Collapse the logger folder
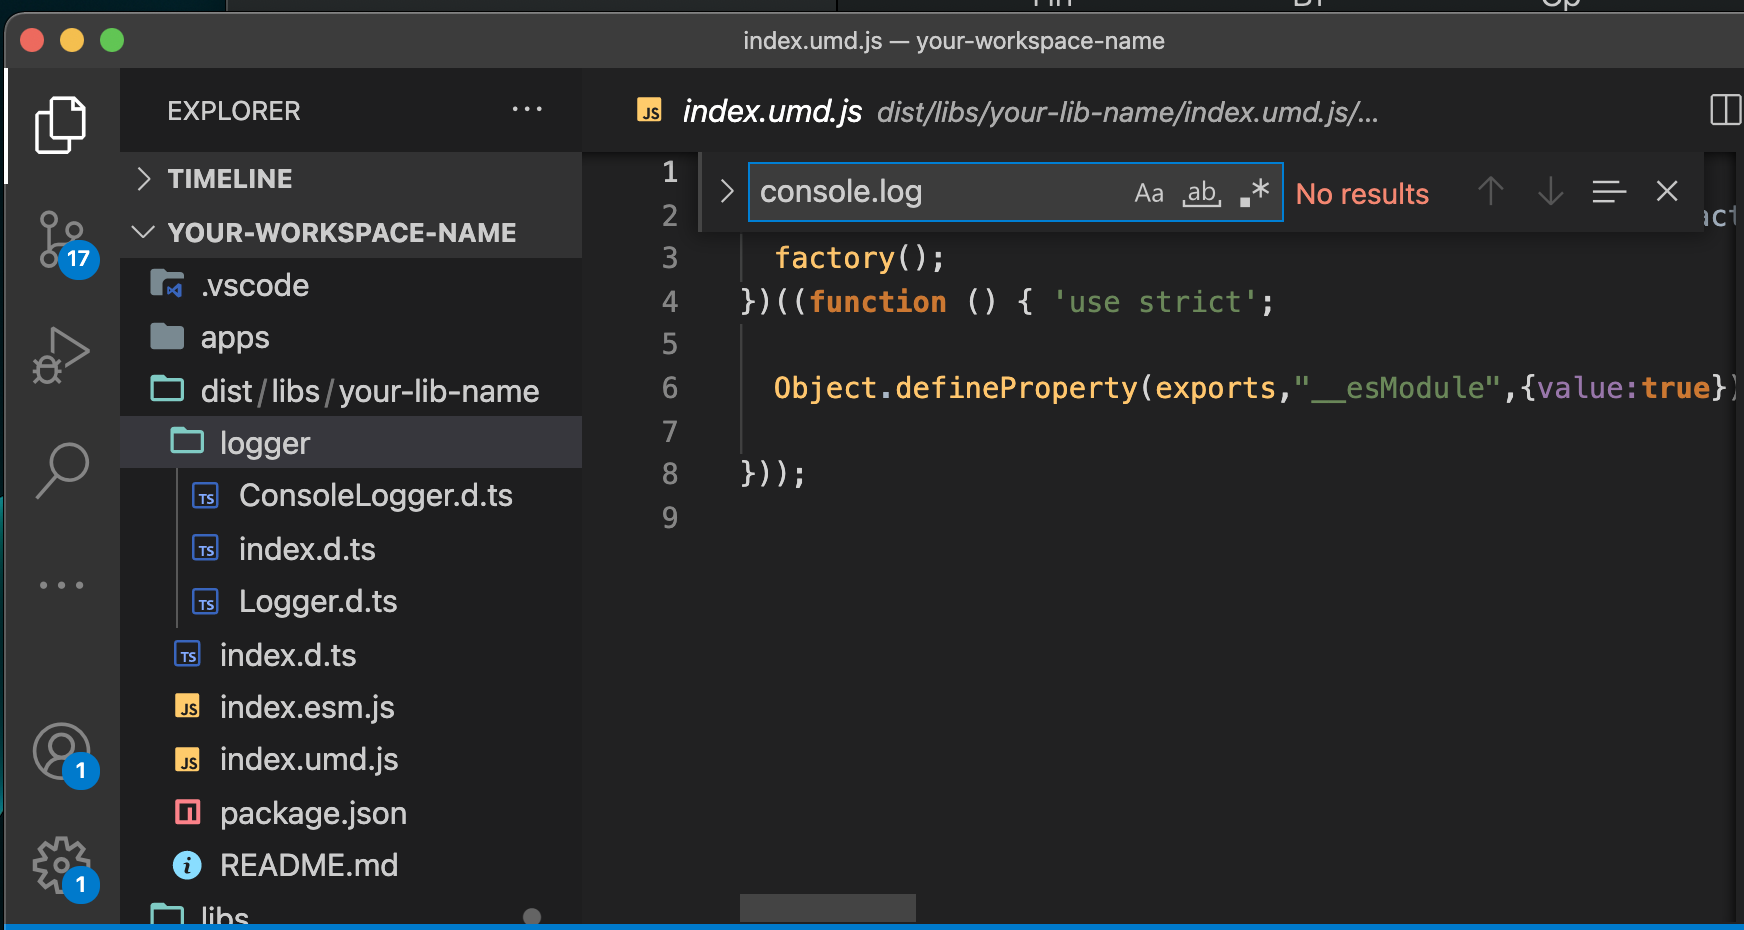Screen dimensions: 1744x930 coord(351,443)
